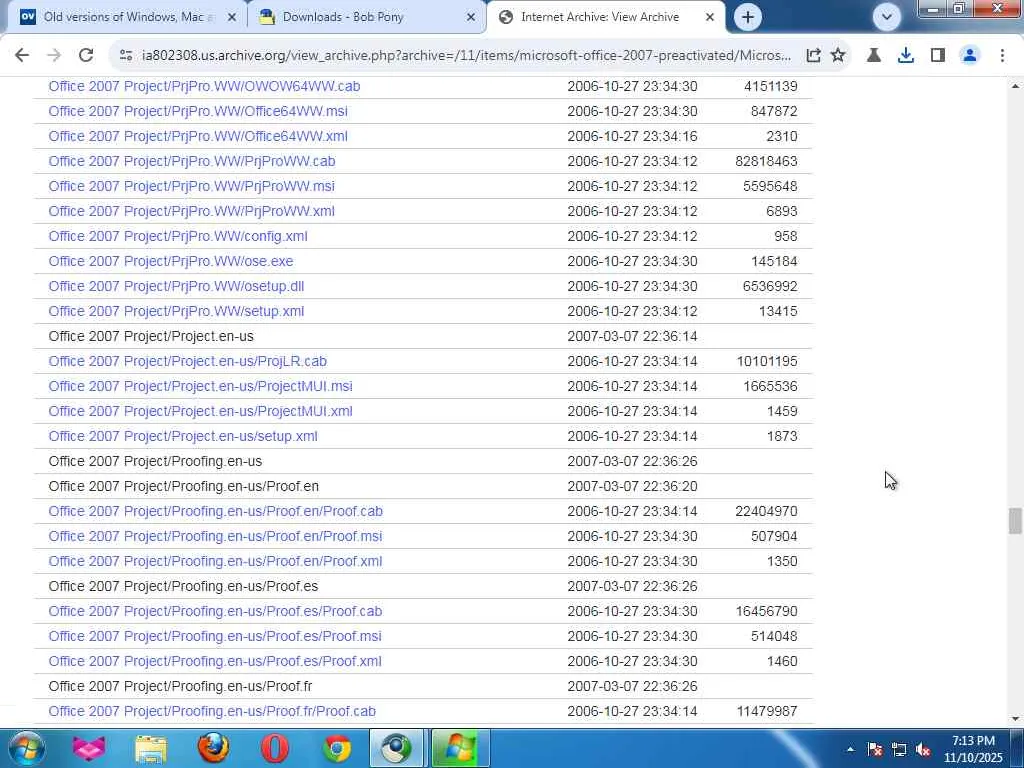Viewport: 1024px width, 768px height.
Task: Open Chrome three-dot menu
Action: pyautogui.click(x=1002, y=56)
